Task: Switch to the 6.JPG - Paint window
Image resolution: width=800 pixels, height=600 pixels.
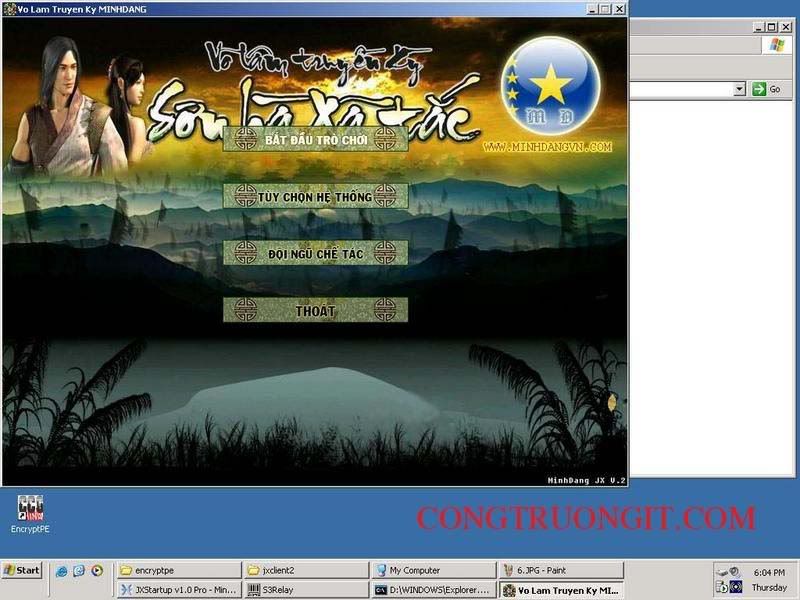Action: pos(561,570)
